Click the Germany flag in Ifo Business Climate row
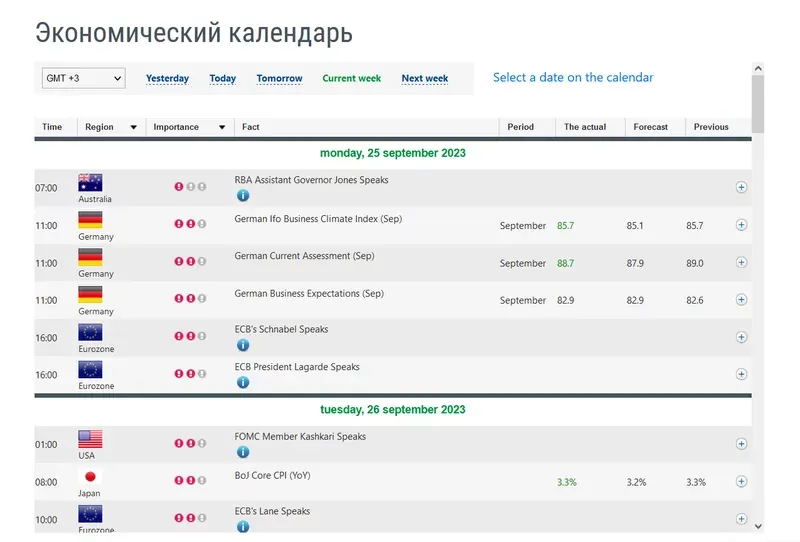800x542 pixels. coord(90,220)
